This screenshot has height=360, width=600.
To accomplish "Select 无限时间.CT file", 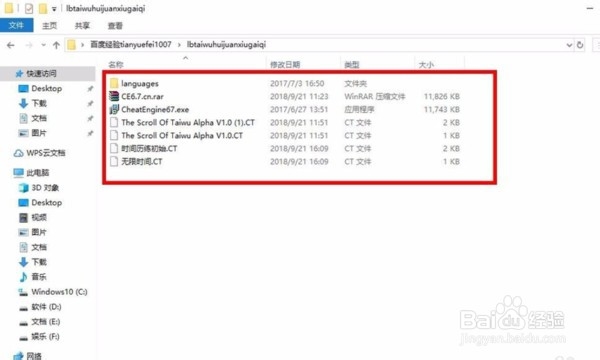I will [x=142, y=161].
